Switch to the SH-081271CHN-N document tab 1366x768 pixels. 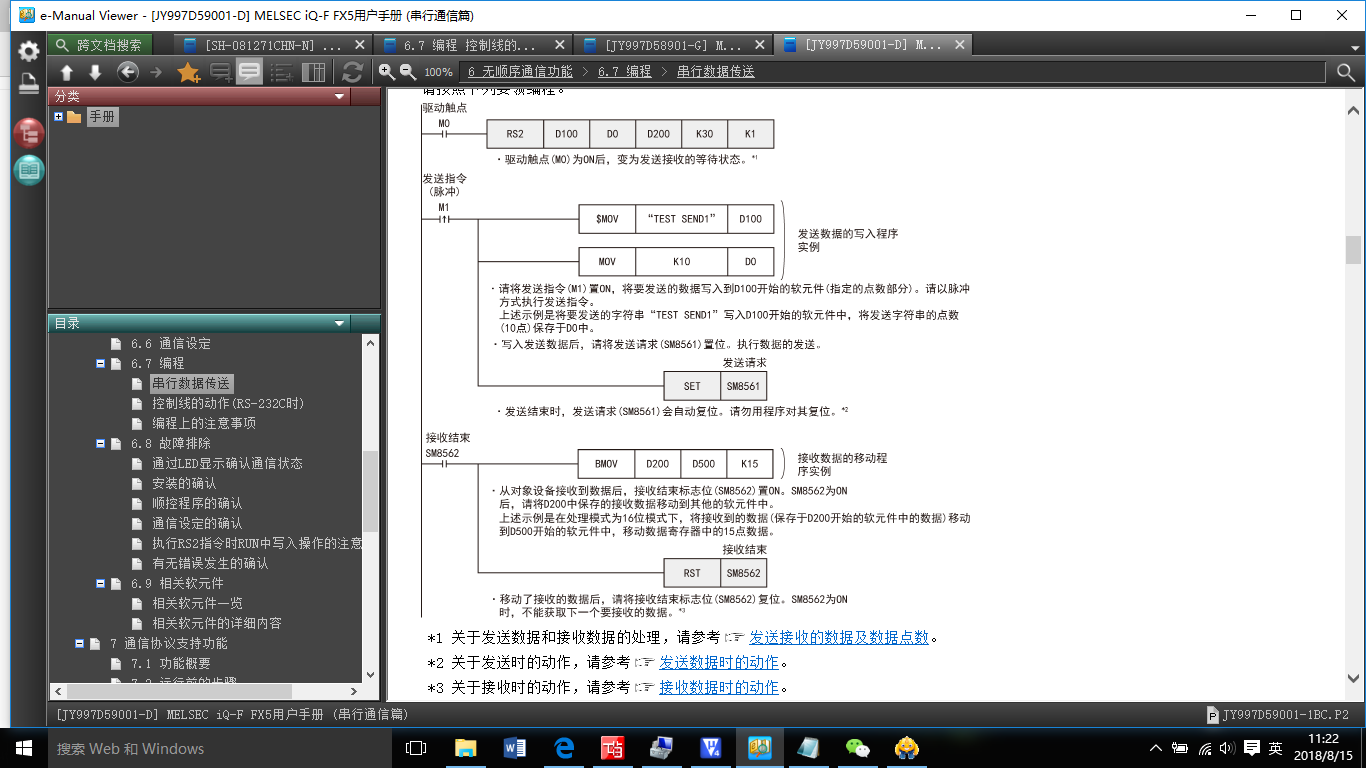point(272,45)
